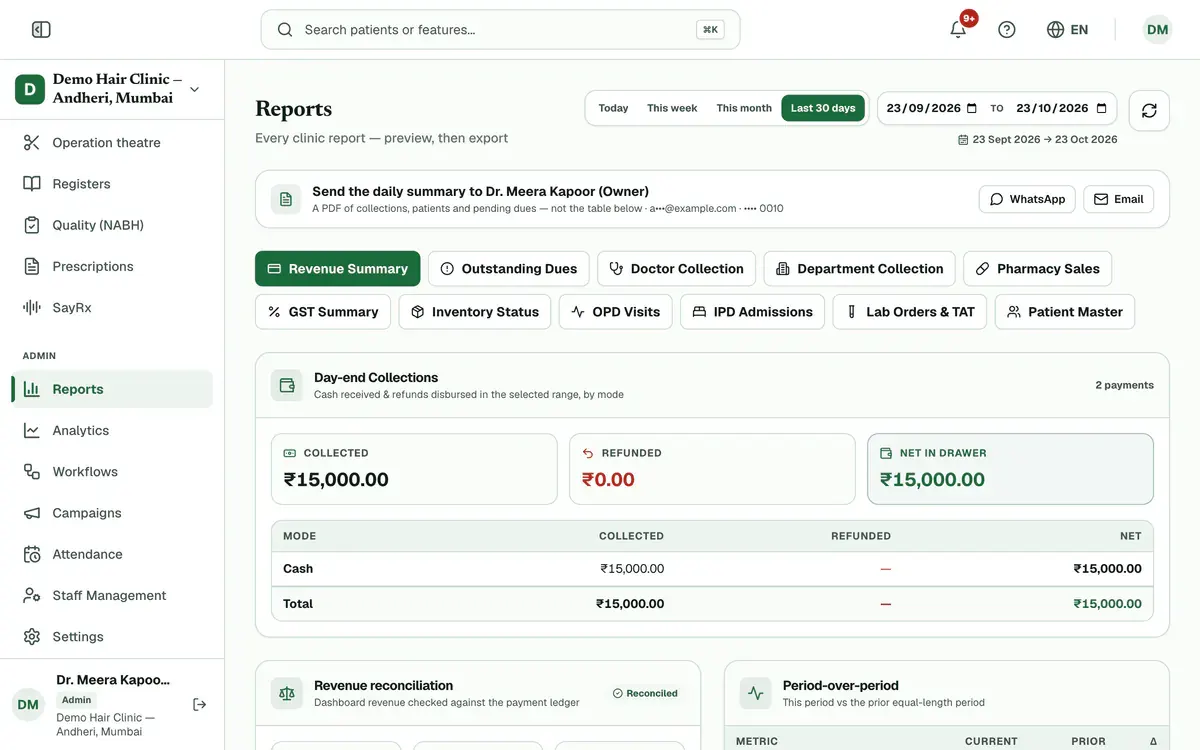The height and width of the screenshot is (750, 1200).
Task: Click the '2 payments' label
Action: [x=1124, y=385]
